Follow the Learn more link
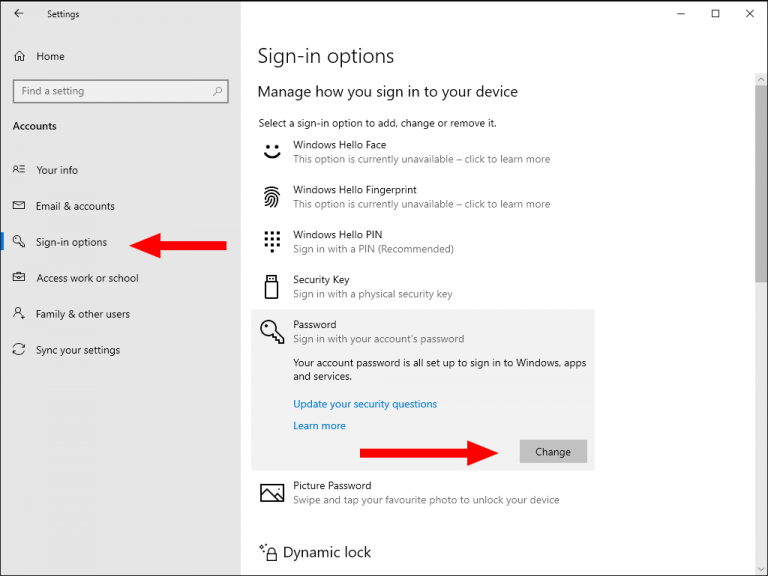 click(319, 426)
